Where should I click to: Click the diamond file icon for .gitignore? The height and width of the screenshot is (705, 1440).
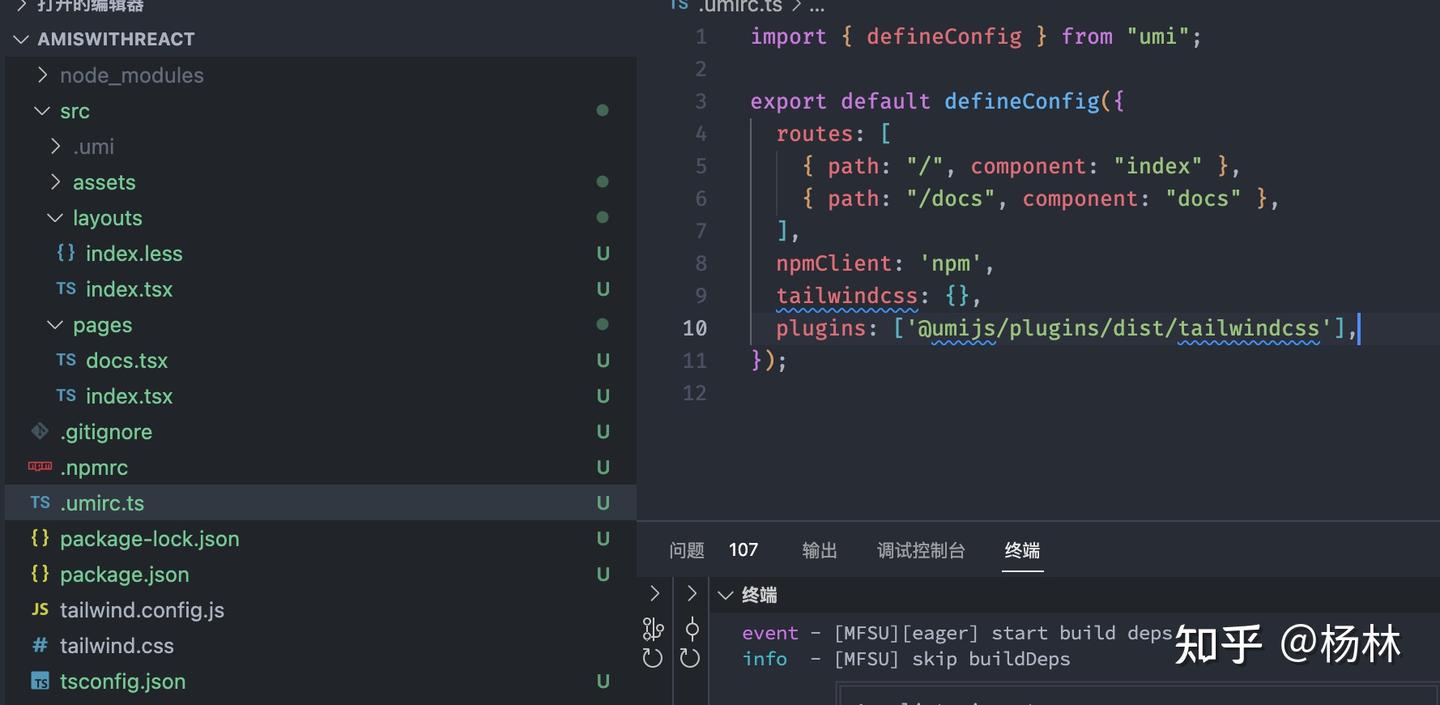coord(40,431)
